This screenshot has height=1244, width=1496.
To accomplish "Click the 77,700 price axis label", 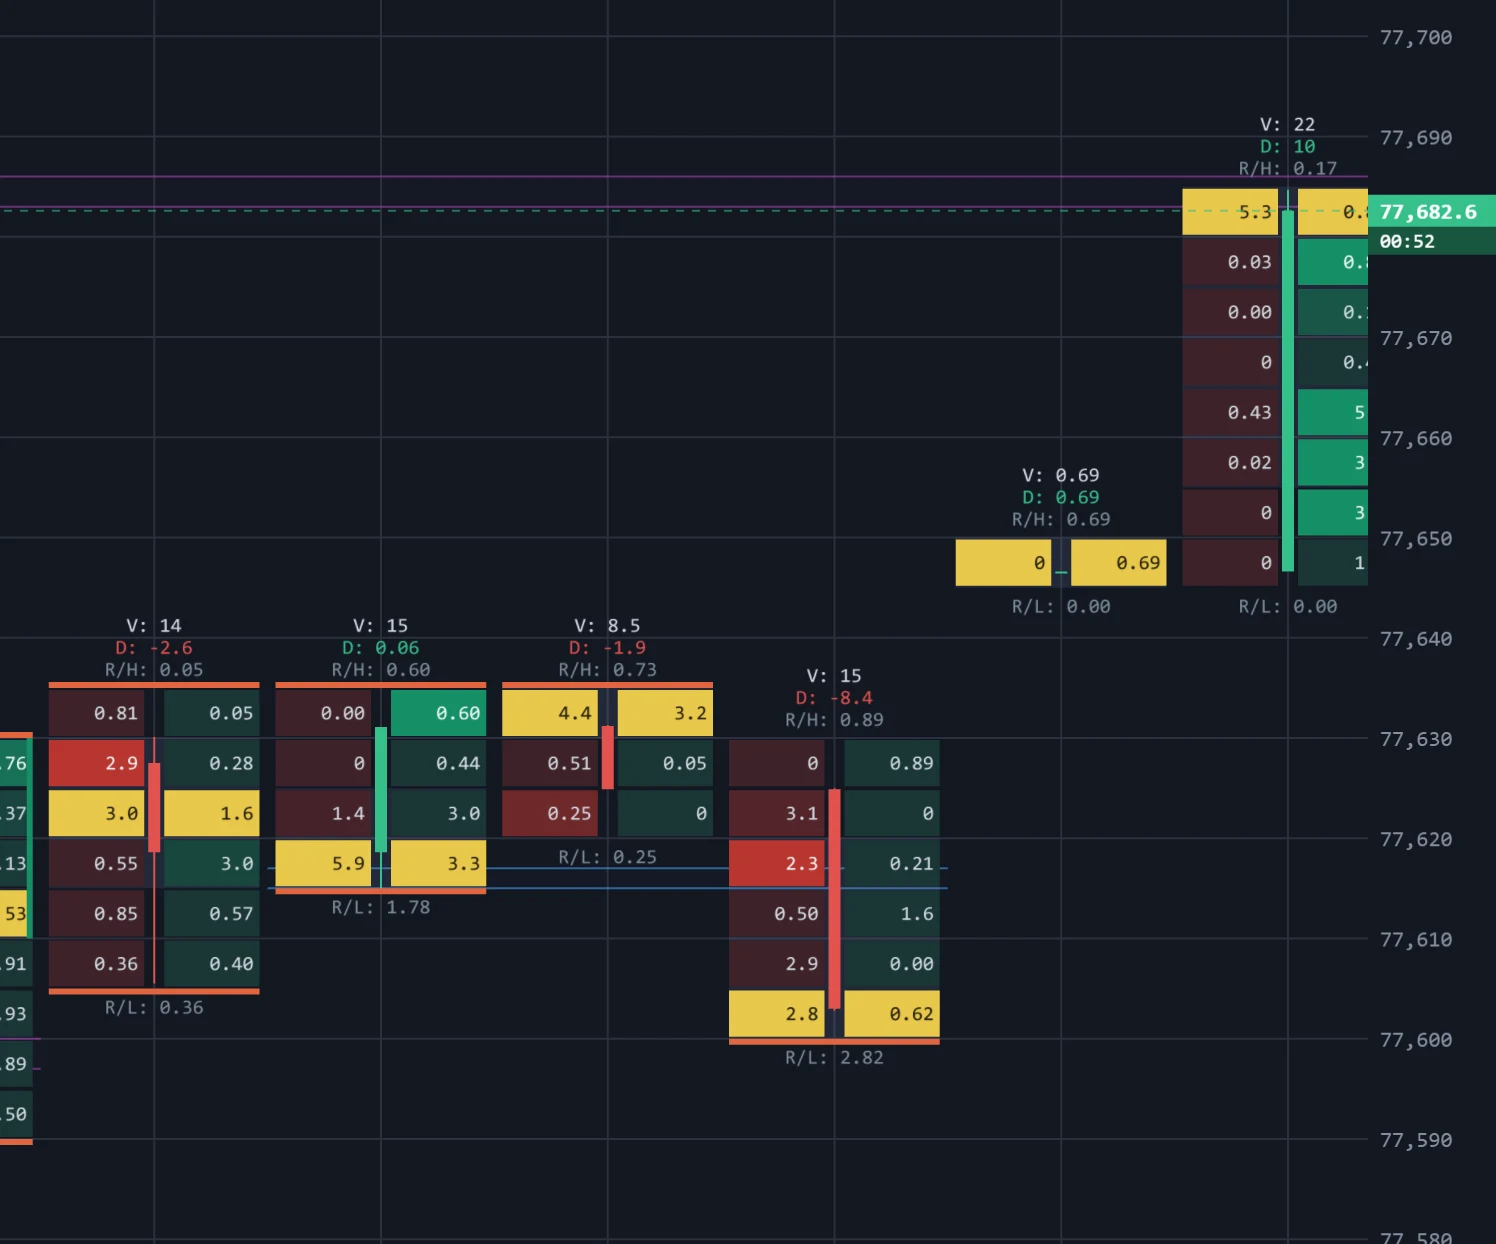I will click(x=1416, y=37).
